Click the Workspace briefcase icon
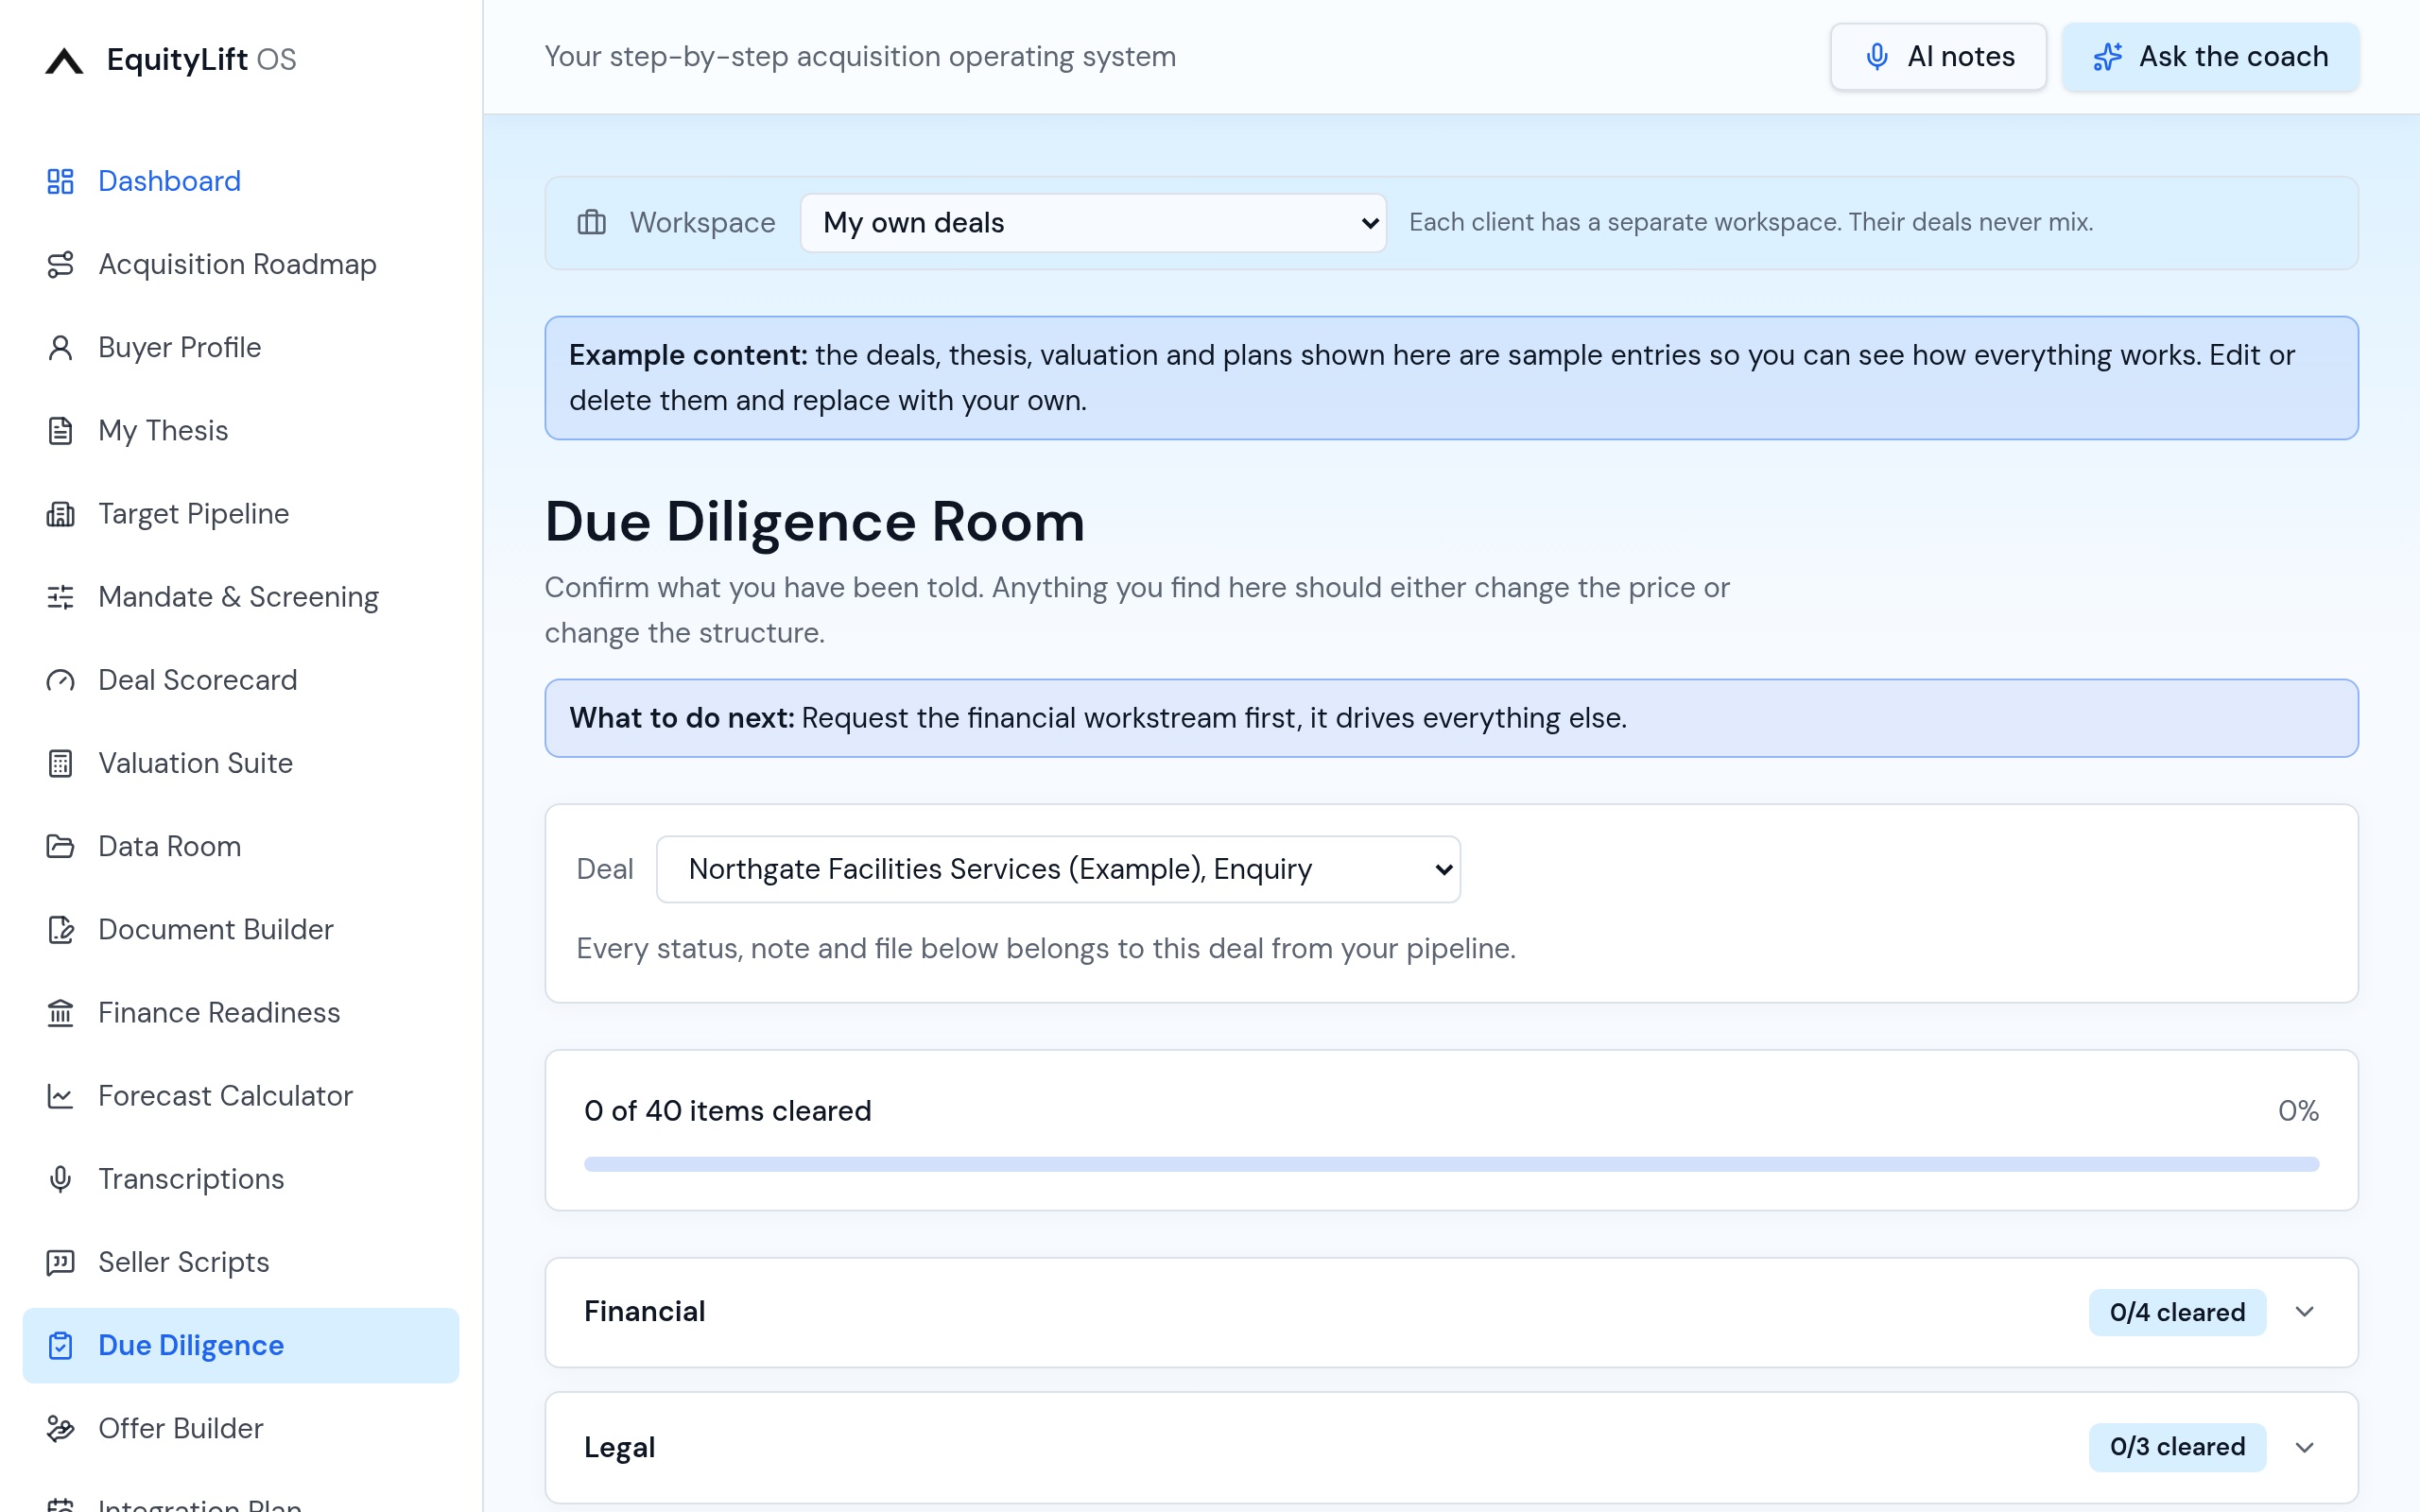 [591, 222]
